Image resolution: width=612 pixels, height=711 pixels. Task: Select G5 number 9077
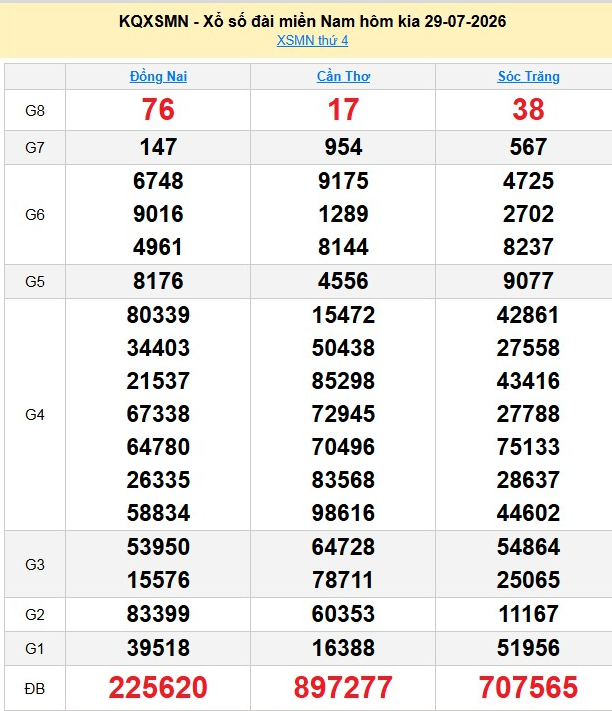pyautogui.click(x=529, y=281)
